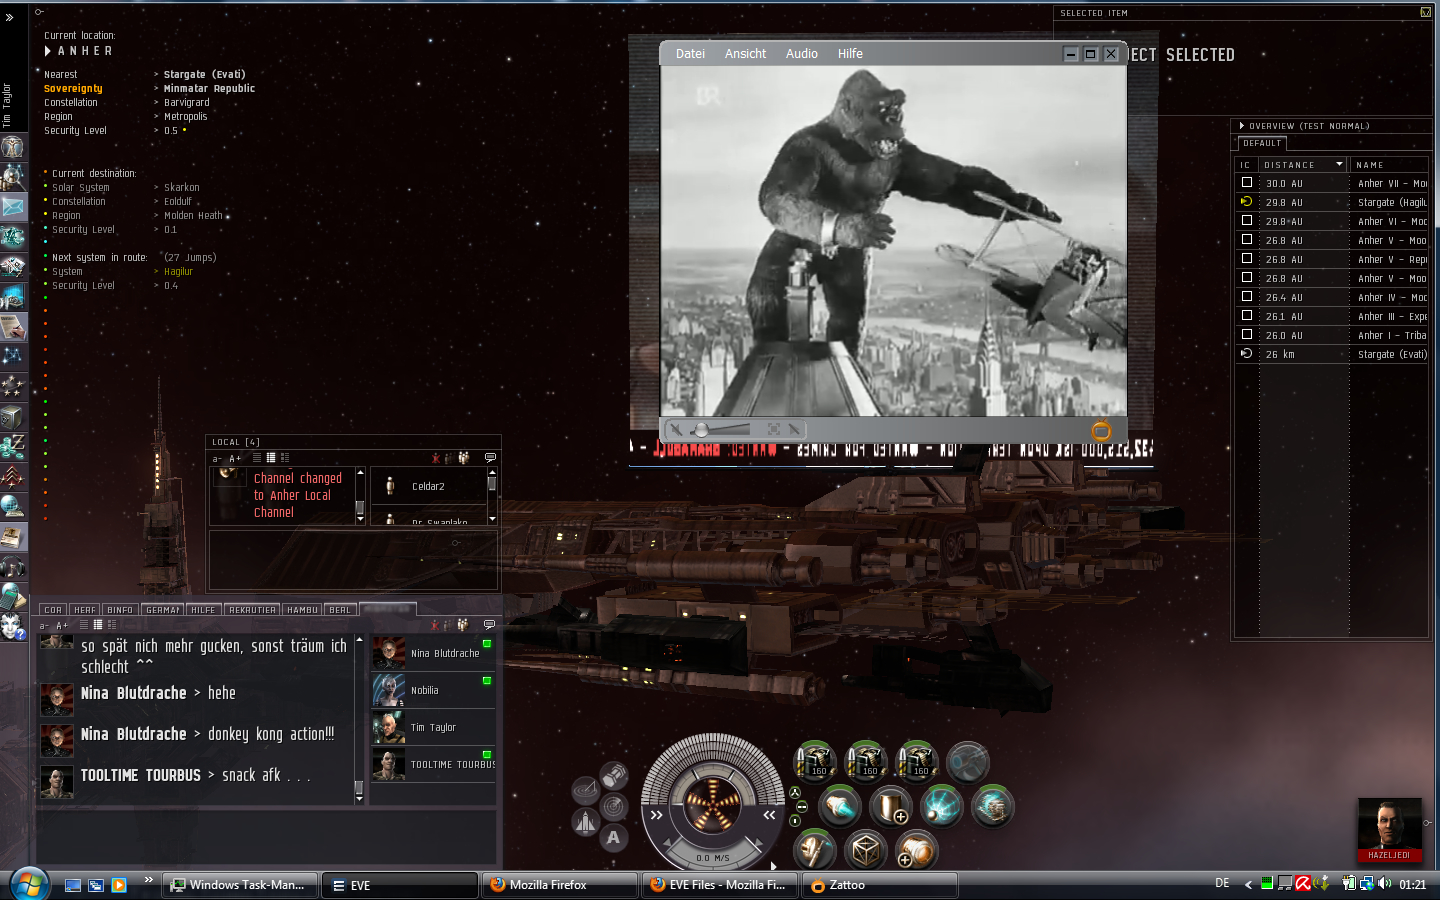Screen dimensions: 1440x900
Task: Toggle mute in the Zattoo player
Action: point(677,429)
